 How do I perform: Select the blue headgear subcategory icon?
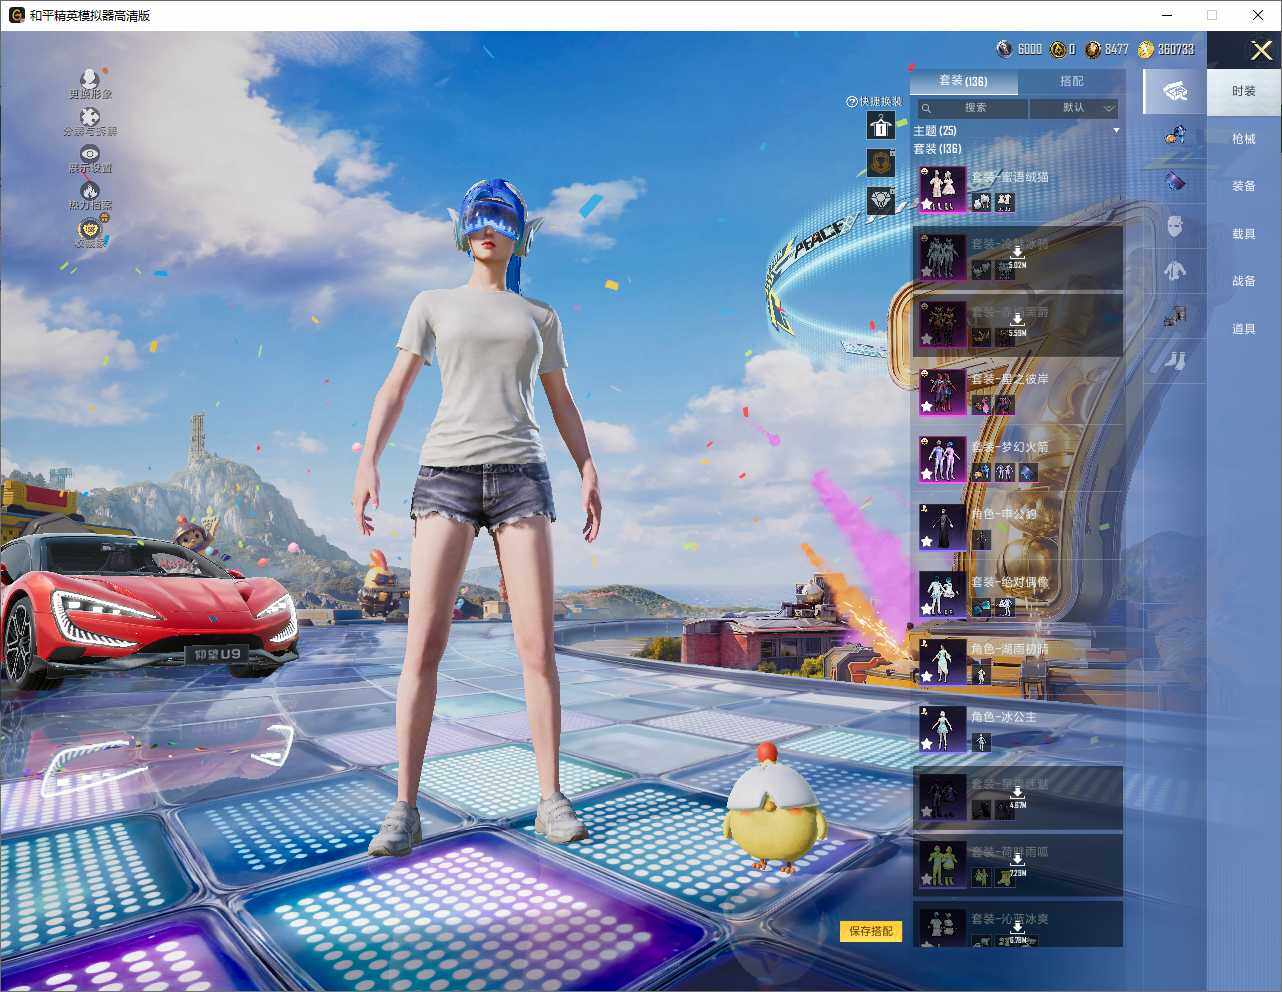(1175, 135)
